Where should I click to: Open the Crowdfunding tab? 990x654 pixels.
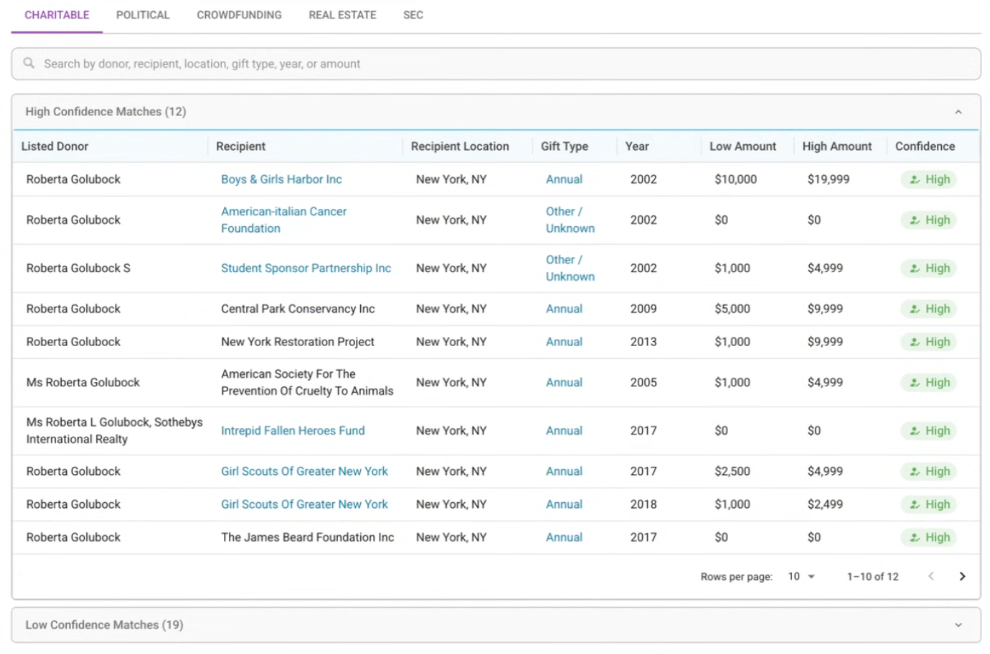239,15
